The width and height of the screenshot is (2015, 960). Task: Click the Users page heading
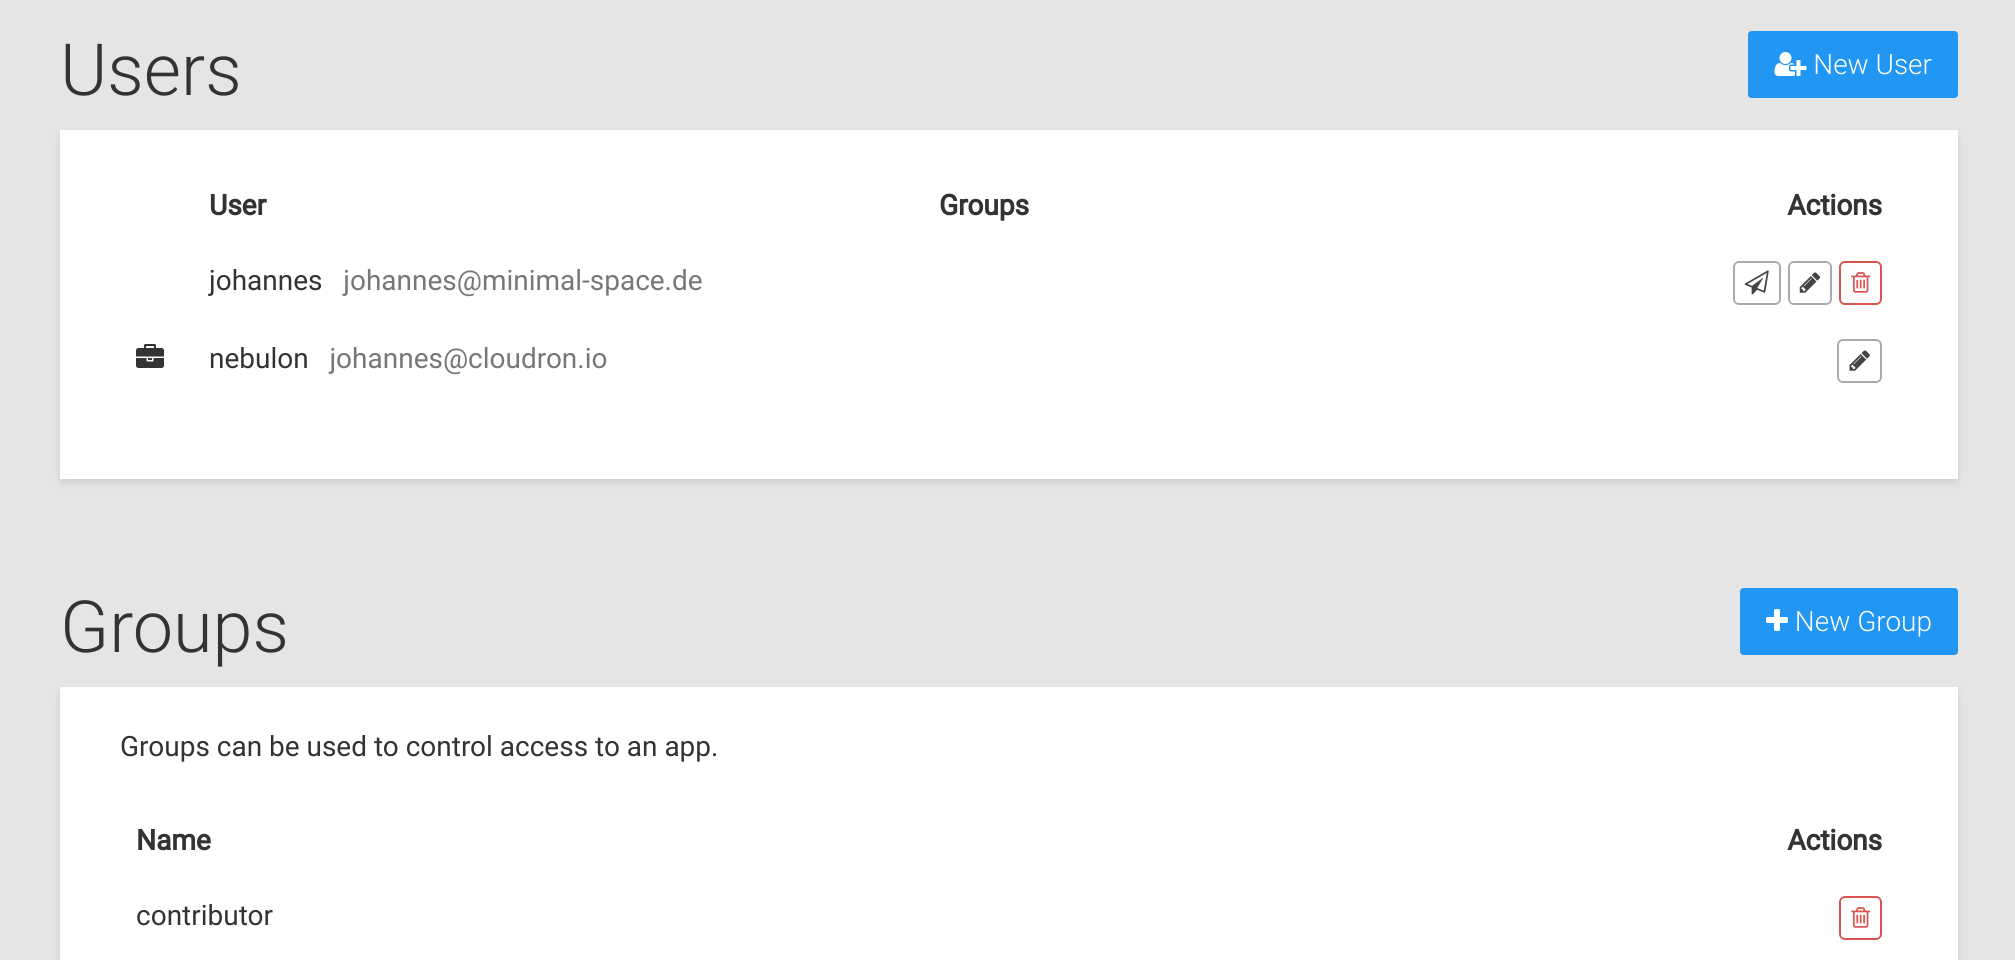(151, 71)
